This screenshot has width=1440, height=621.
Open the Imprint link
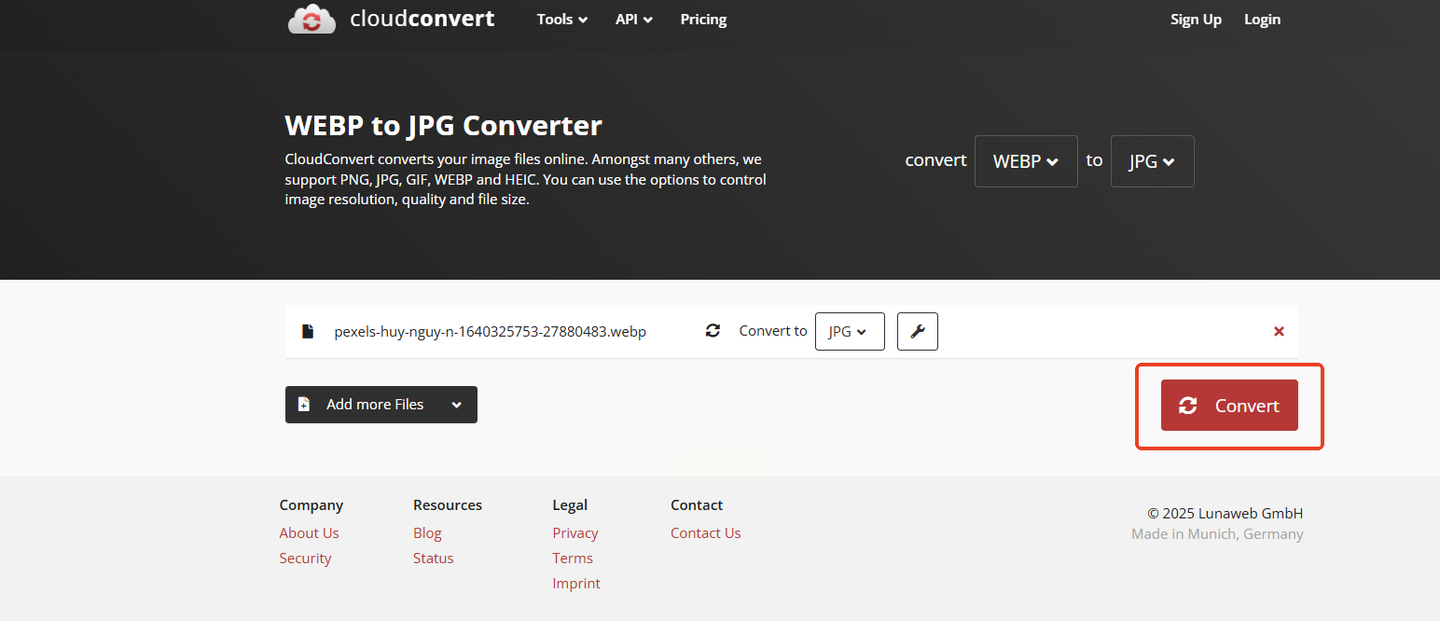(576, 583)
